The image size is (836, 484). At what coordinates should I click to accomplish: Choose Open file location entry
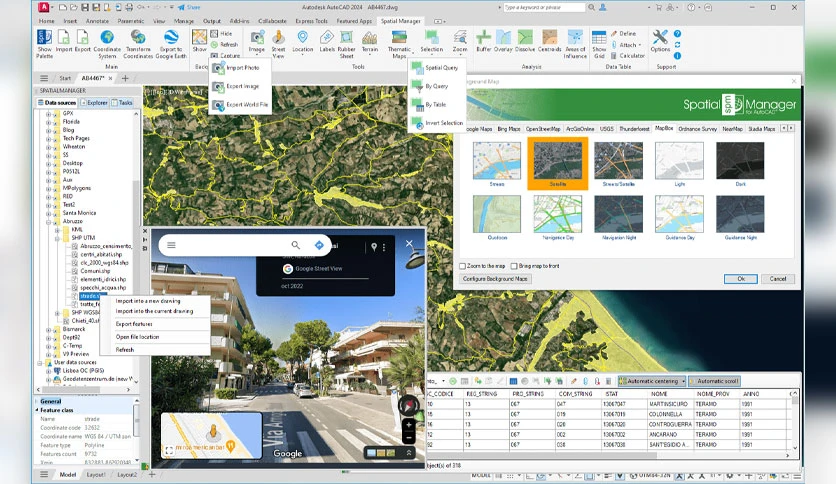point(138,337)
